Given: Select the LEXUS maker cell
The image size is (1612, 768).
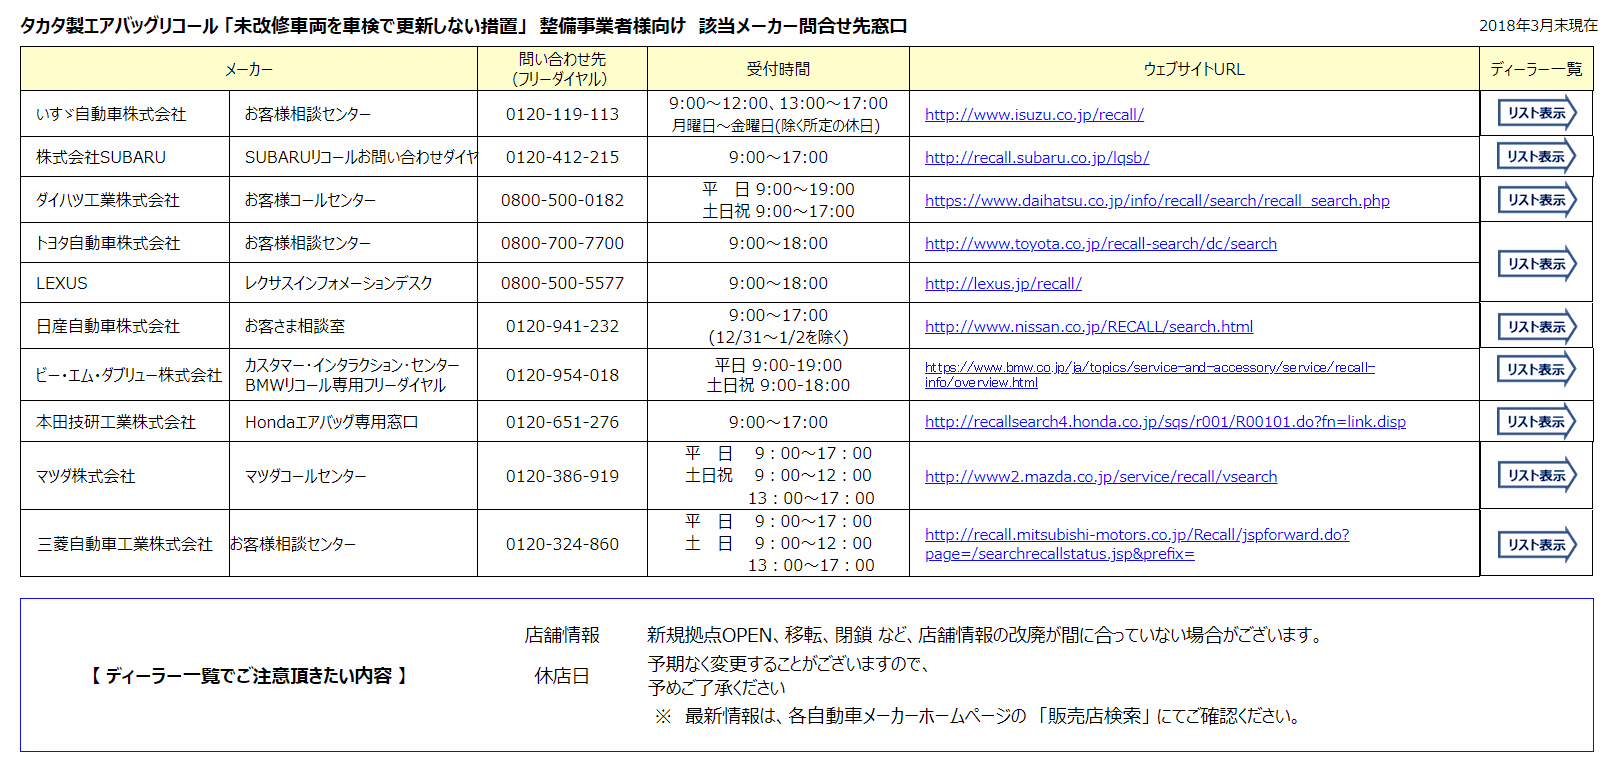Looking at the screenshot, I should pos(125,283).
